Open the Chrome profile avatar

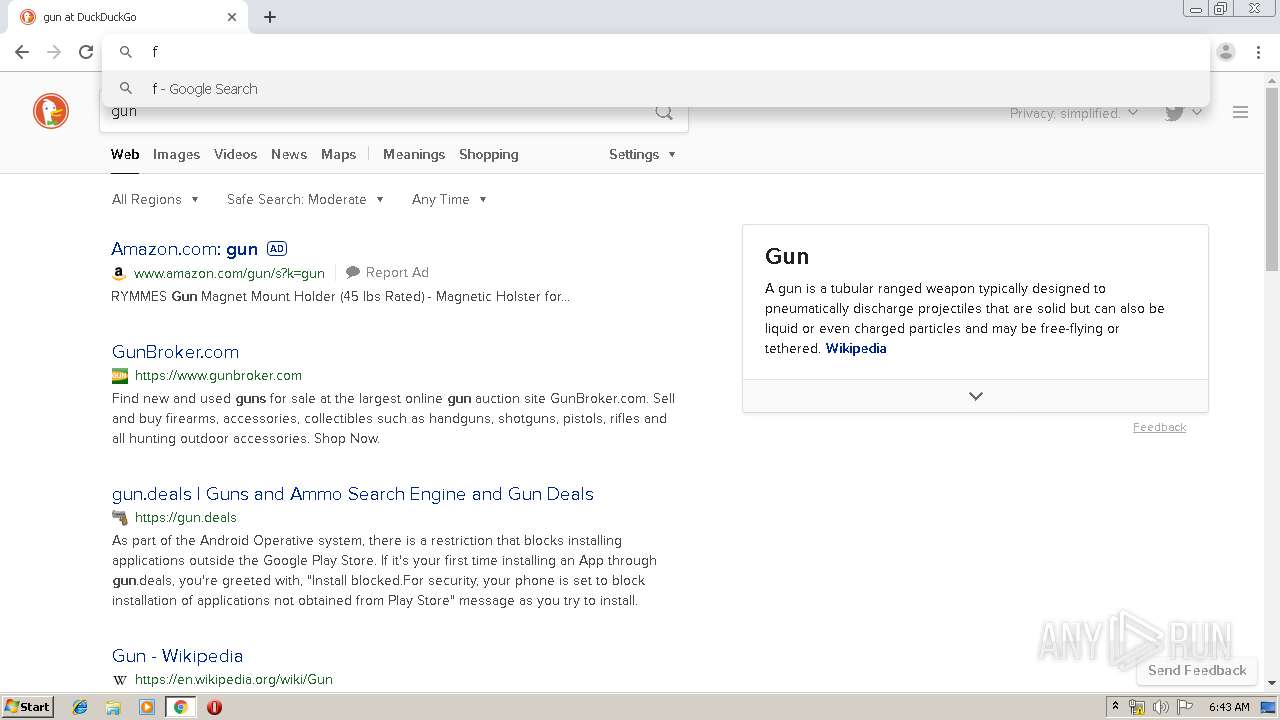(1226, 52)
